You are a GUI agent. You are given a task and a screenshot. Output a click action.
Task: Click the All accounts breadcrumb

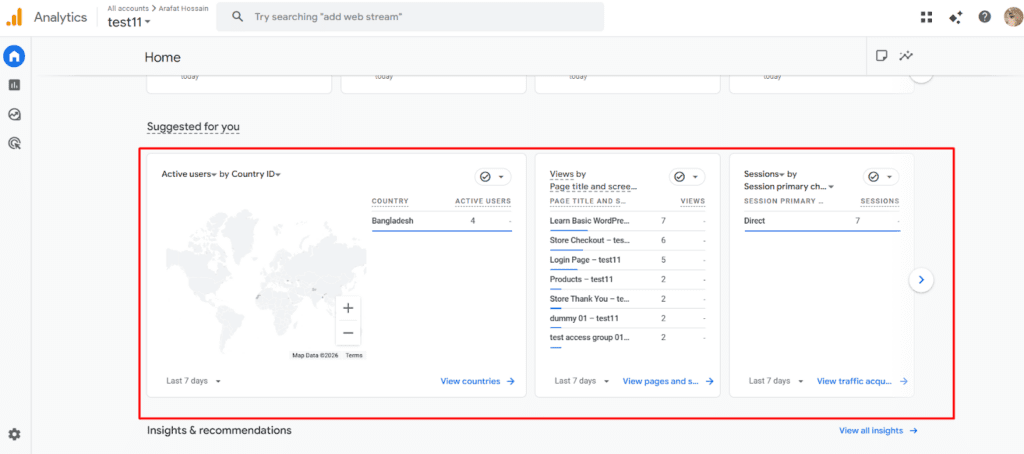(x=129, y=8)
